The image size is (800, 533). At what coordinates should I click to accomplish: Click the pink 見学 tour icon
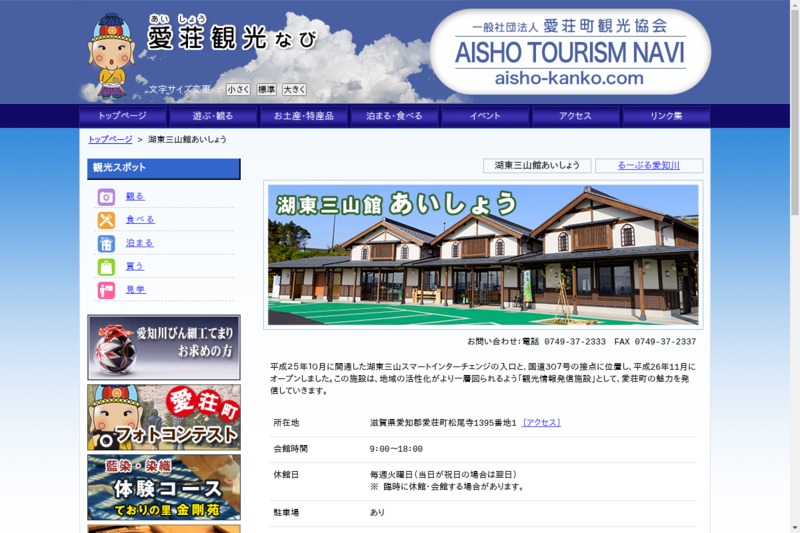tap(106, 290)
